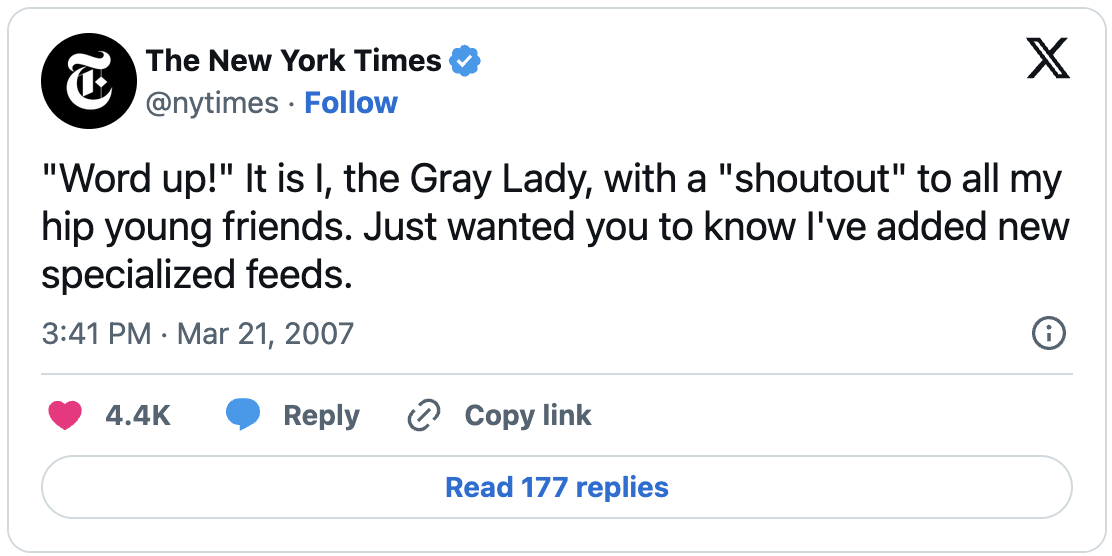Image resolution: width=1112 pixels, height=556 pixels.
Task: Open "The New York Times" display name
Action: [x=293, y=61]
